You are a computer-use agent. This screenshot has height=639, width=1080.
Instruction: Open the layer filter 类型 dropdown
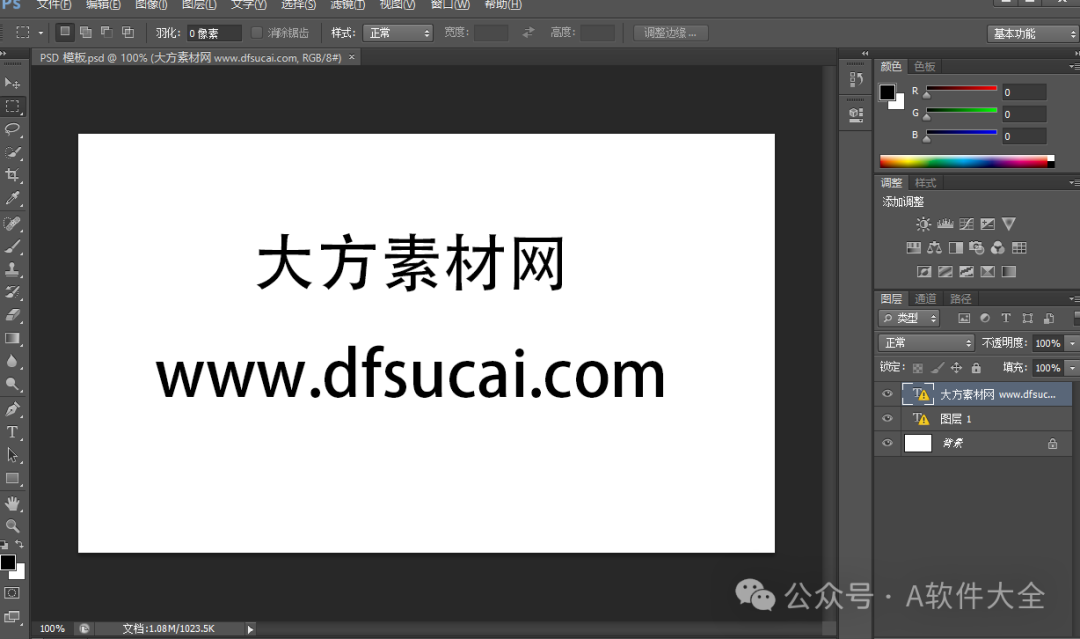(908, 317)
